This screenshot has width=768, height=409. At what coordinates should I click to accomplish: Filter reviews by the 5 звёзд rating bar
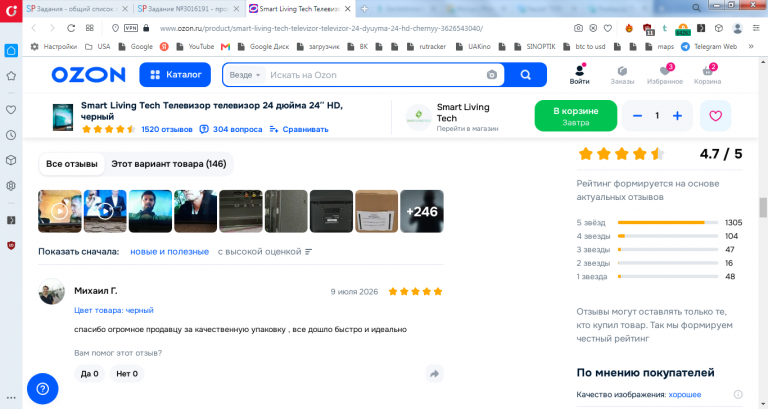(x=659, y=222)
